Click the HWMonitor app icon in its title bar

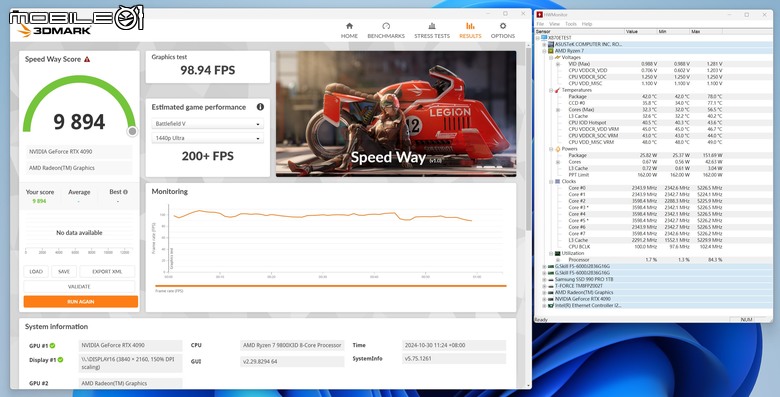click(x=539, y=15)
